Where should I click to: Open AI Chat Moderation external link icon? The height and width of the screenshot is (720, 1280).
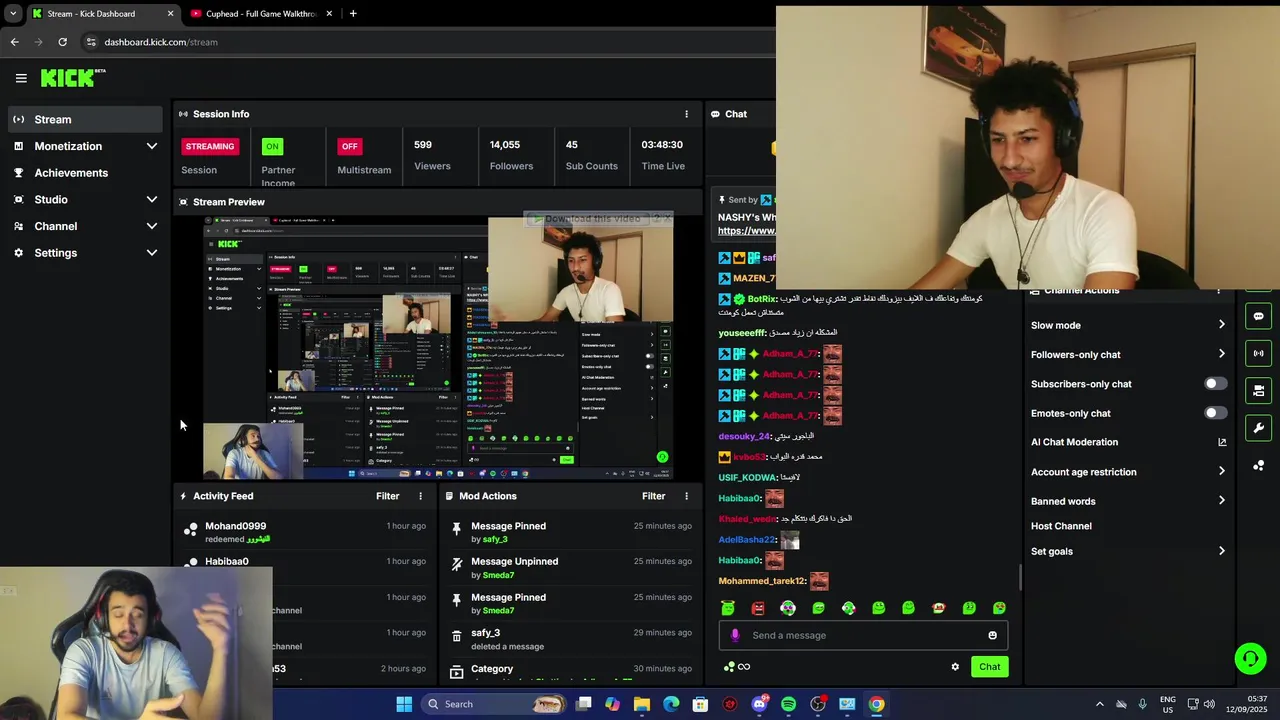[1222, 442]
